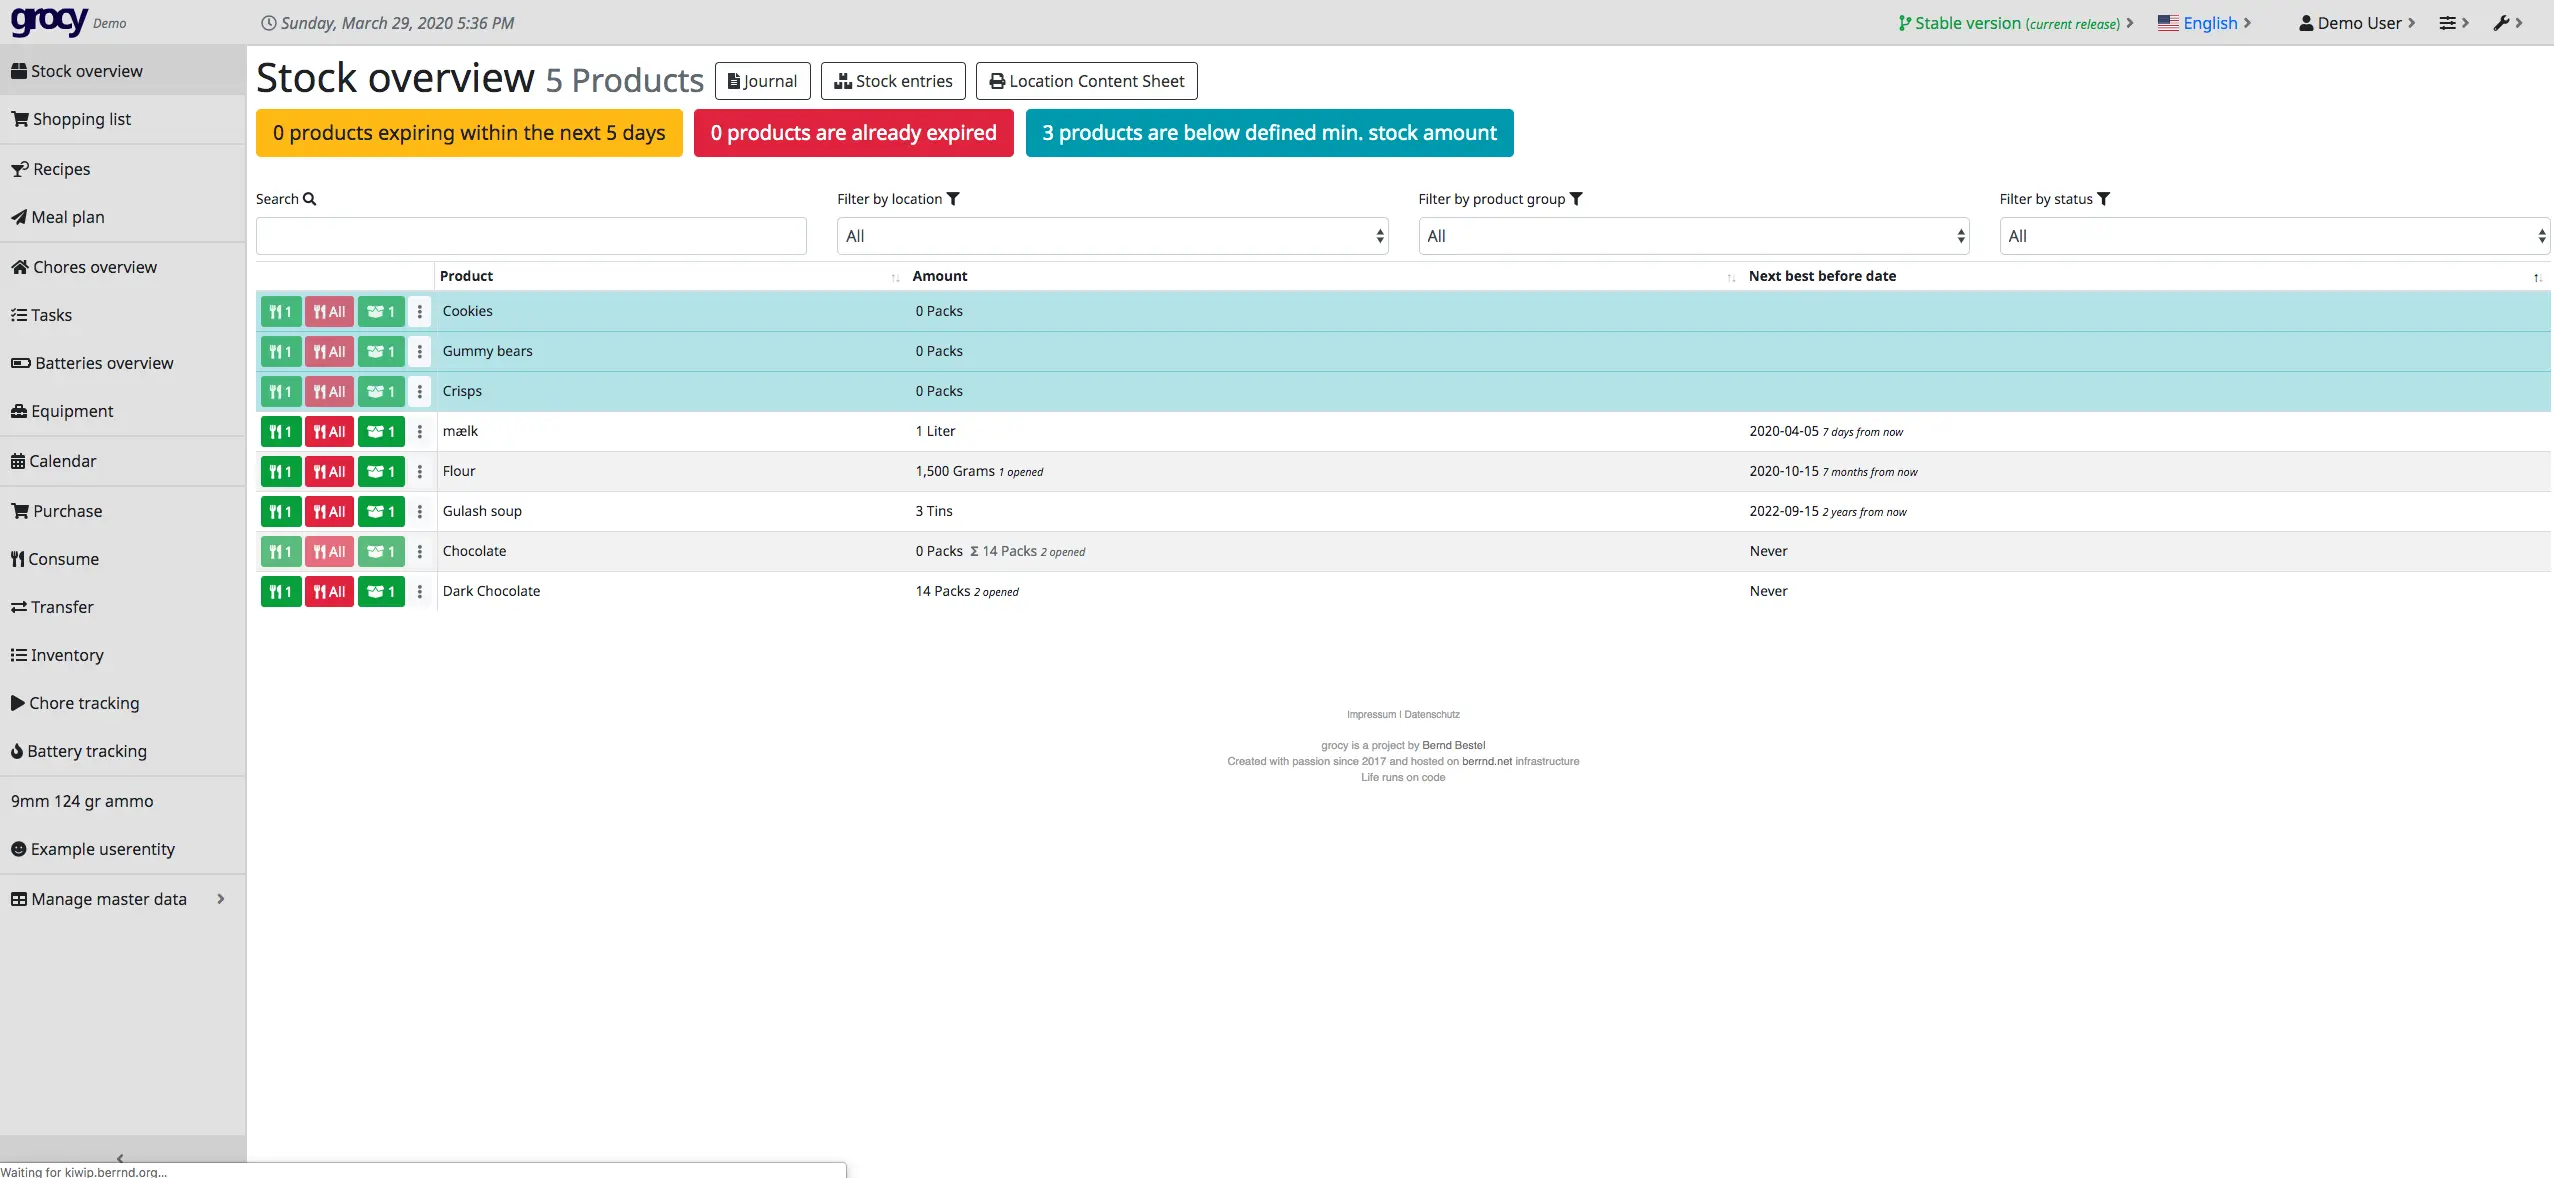Image resolution: width=2554 pixels, height=1178 pixels.
Task: Click the Journal button
Action: pos(763,81)
